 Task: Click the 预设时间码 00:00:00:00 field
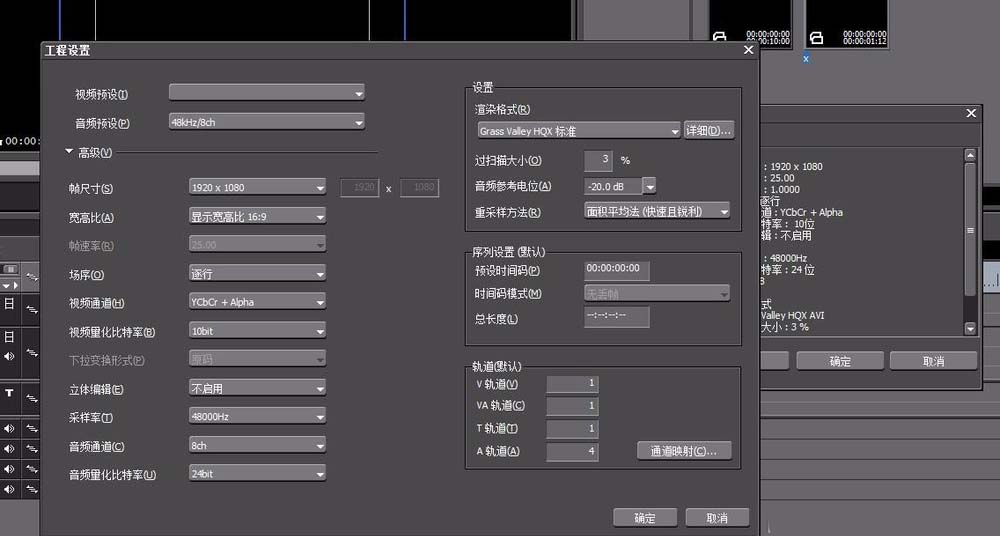tap(617, 269)
